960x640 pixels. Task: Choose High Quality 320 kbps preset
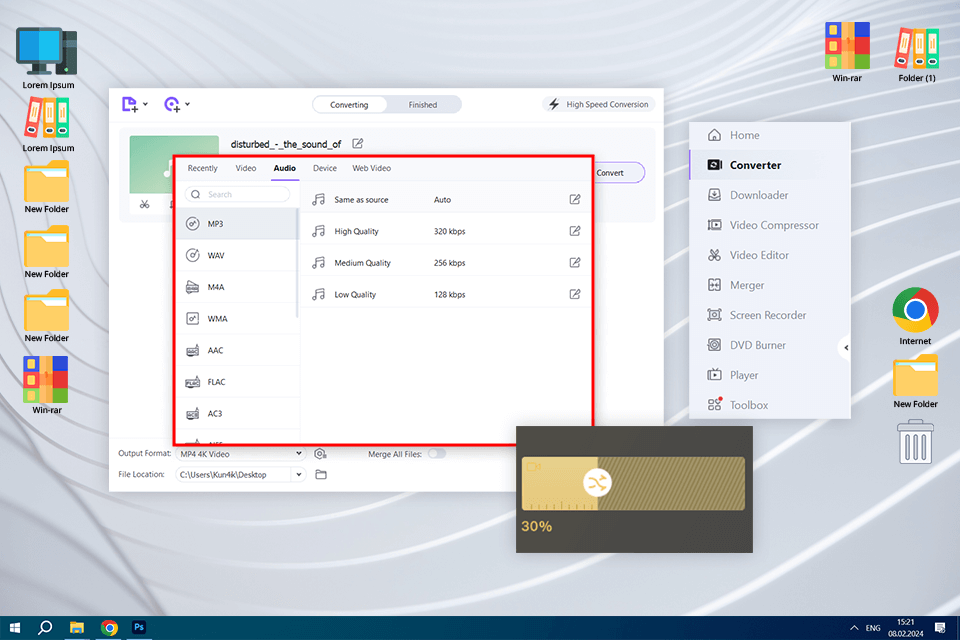[x=446, y=232]
